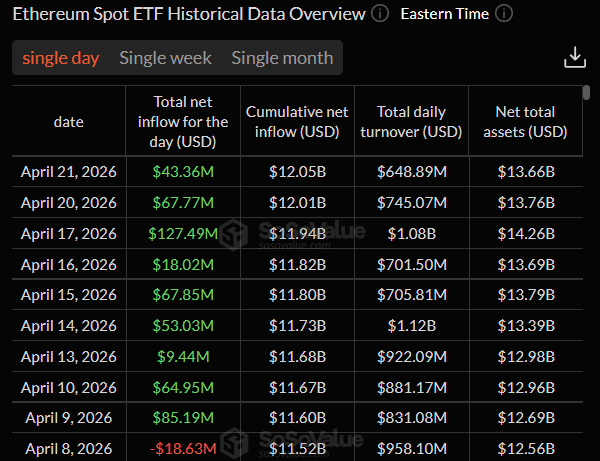Click the $701.50M daily turnover cell
This screenshot has height=461, width=600.
pyautogui.click(x=412, y=264)
